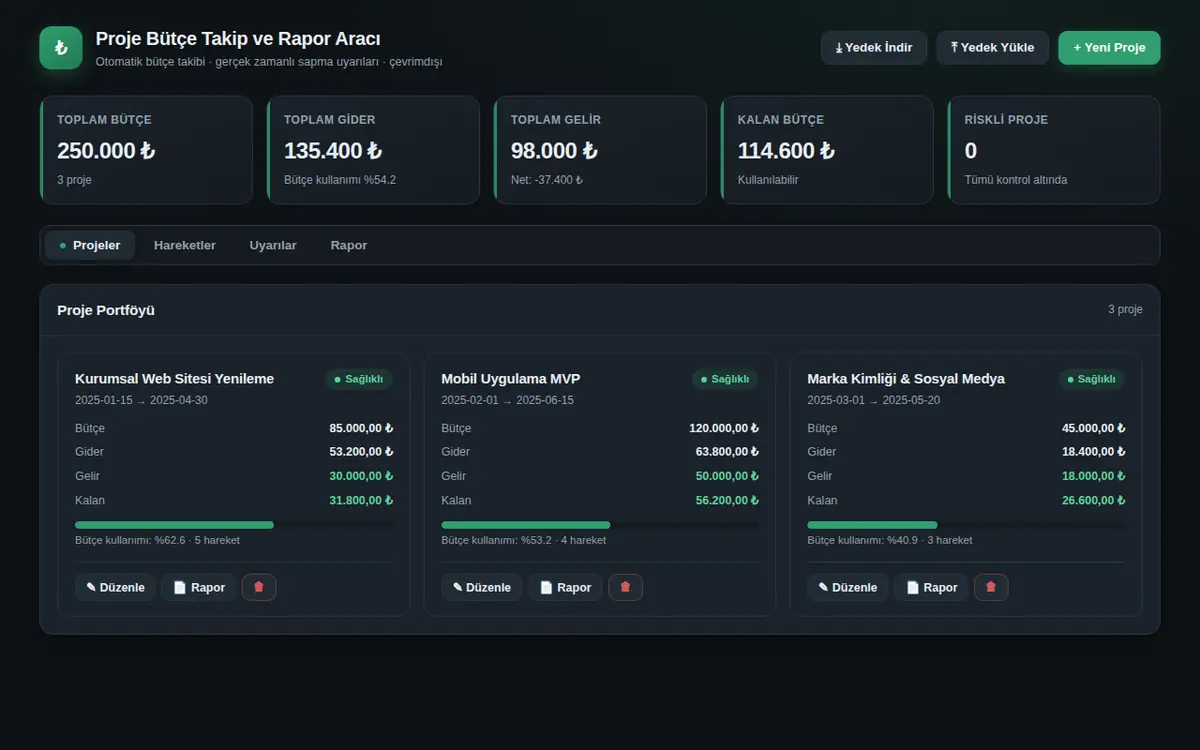The height and width of the screenshot is (750, 1200).
Task: Edit the Kurumsal Web Sitesi Yenileme project
Action: [115, 587]
